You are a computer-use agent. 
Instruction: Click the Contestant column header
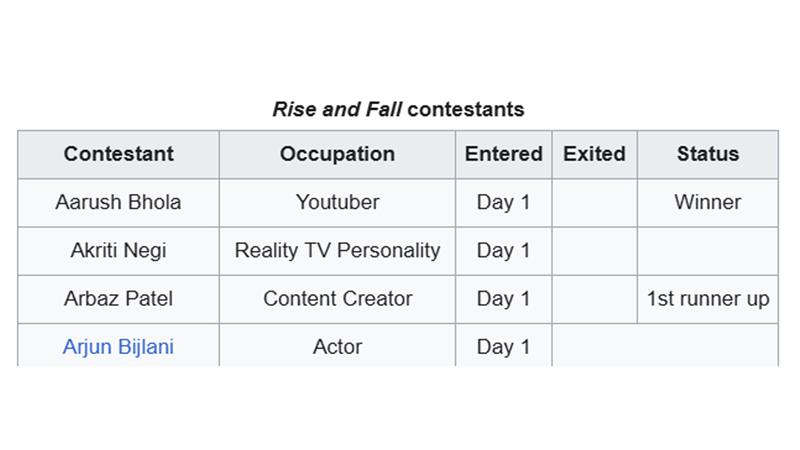tap(118, 154)
